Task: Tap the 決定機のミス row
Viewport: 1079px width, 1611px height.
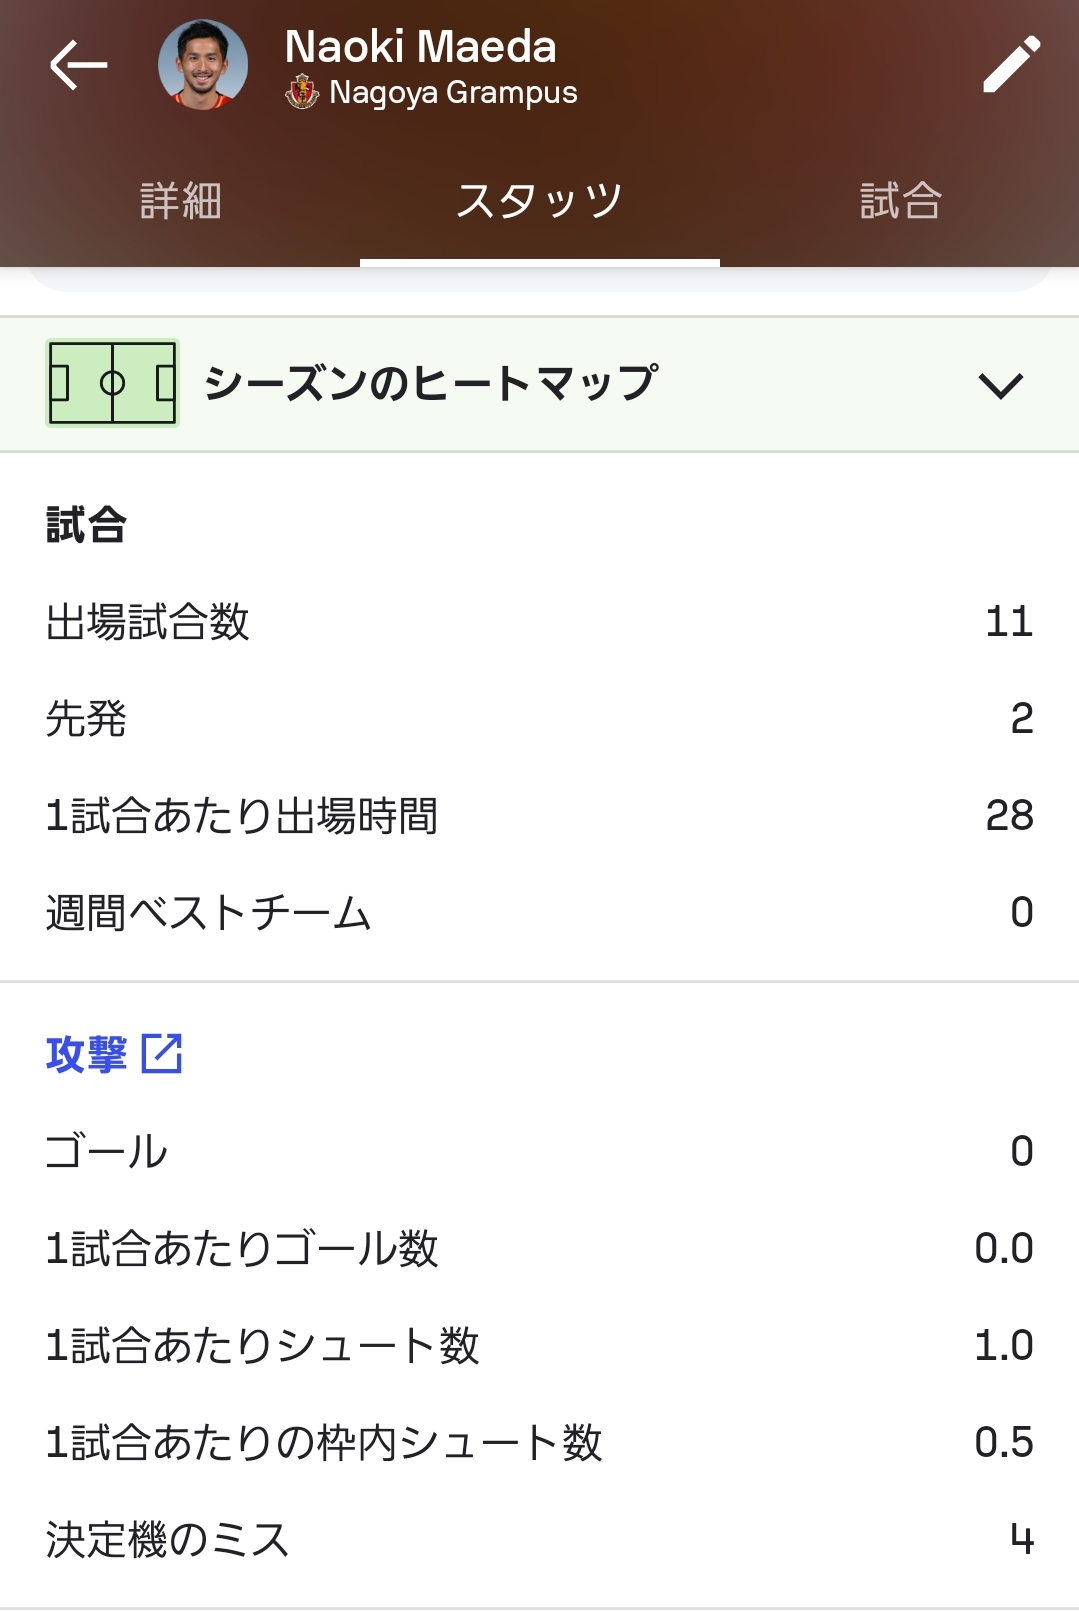Action: 539,1539
